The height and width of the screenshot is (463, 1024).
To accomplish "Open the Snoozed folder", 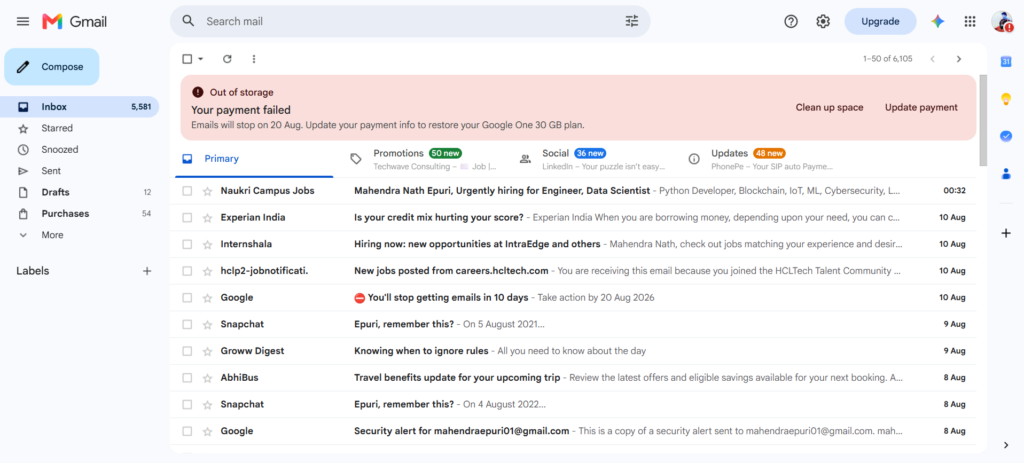I will pyautogui.click(x=80, y=150).
